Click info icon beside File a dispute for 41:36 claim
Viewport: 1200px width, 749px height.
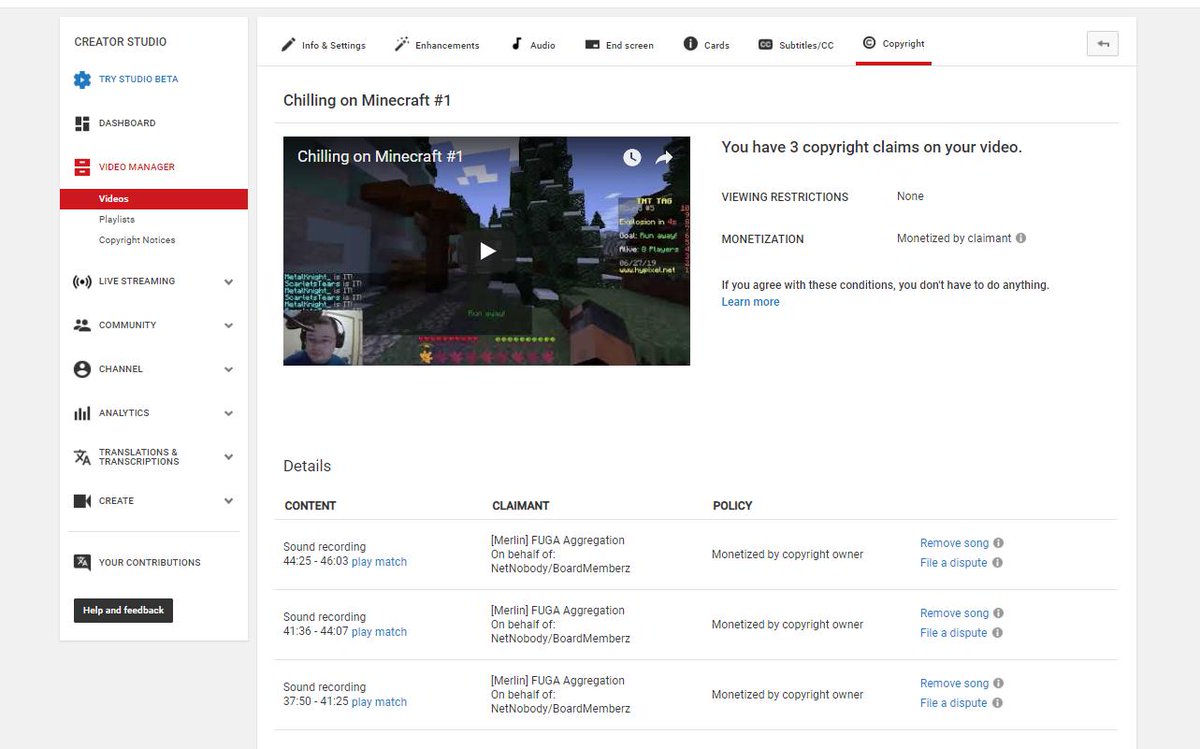998,632
